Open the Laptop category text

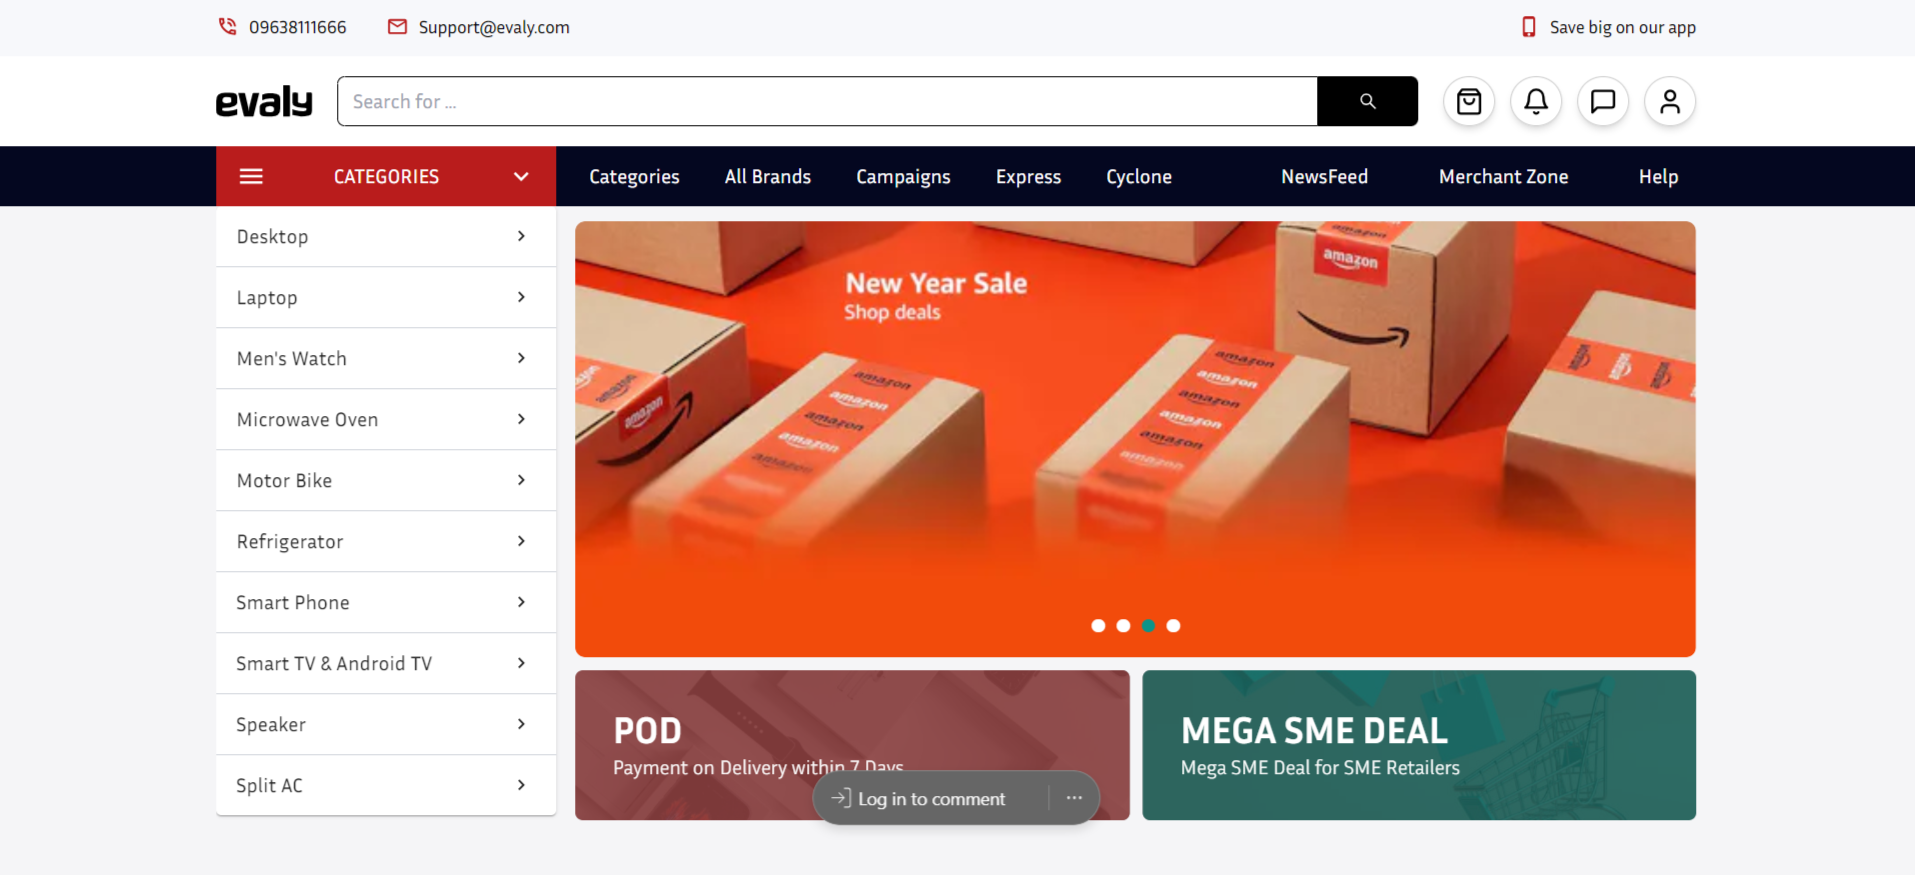tap(267, 298)
